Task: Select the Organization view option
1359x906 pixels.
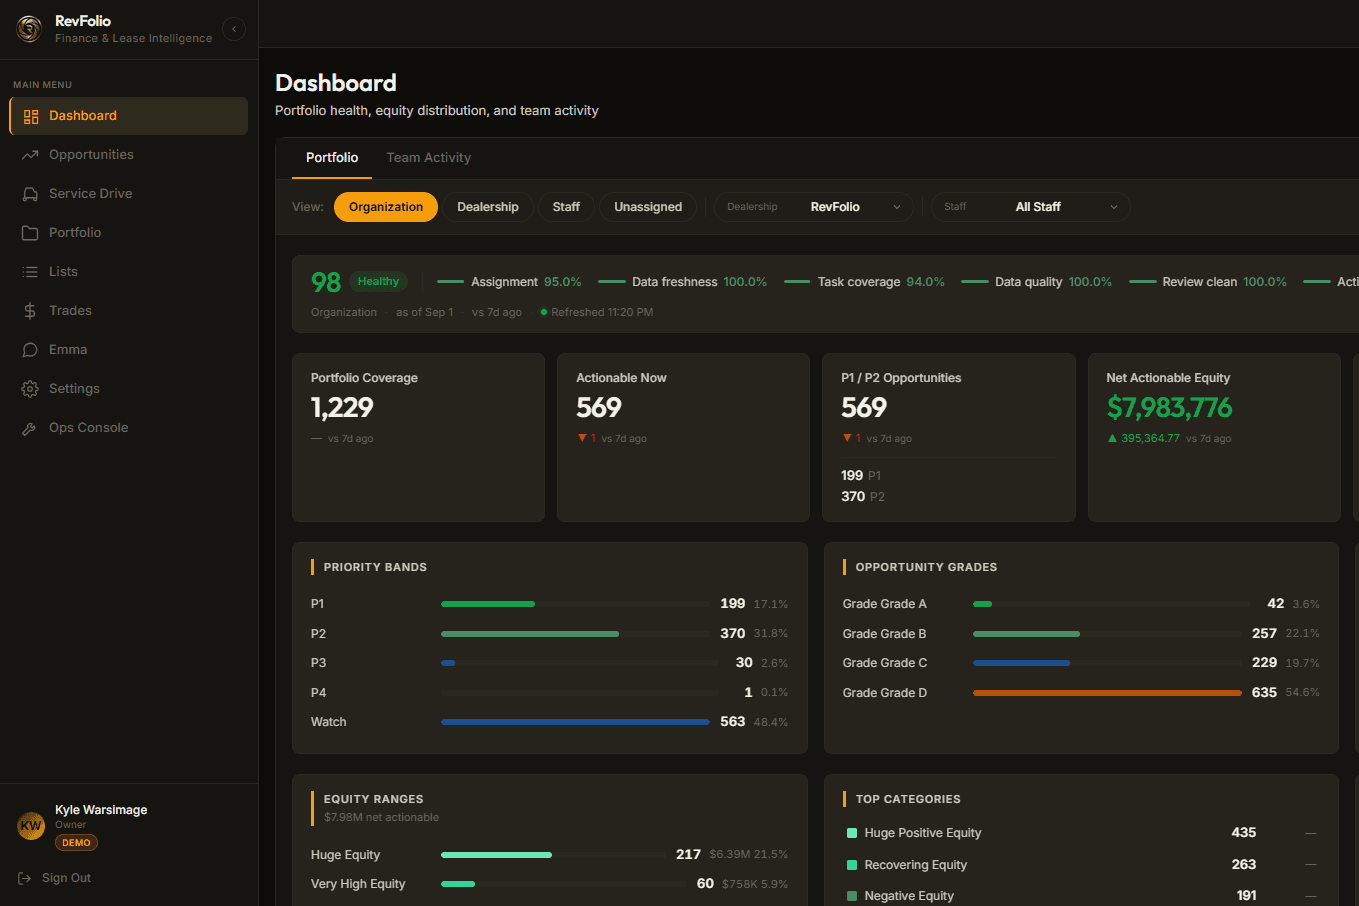Action: tap(386, 207)
